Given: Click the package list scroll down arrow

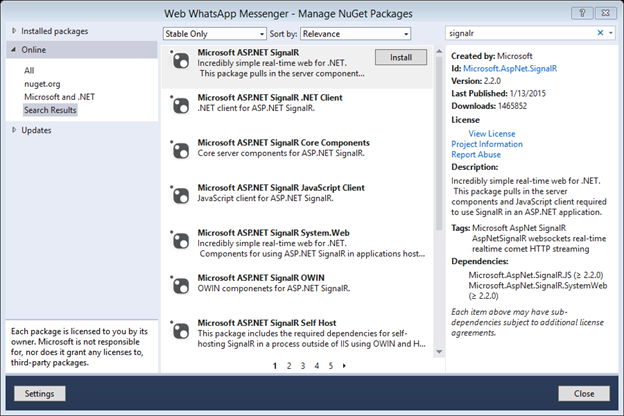Looking at the screenshot, I should [x=439, y=352].
